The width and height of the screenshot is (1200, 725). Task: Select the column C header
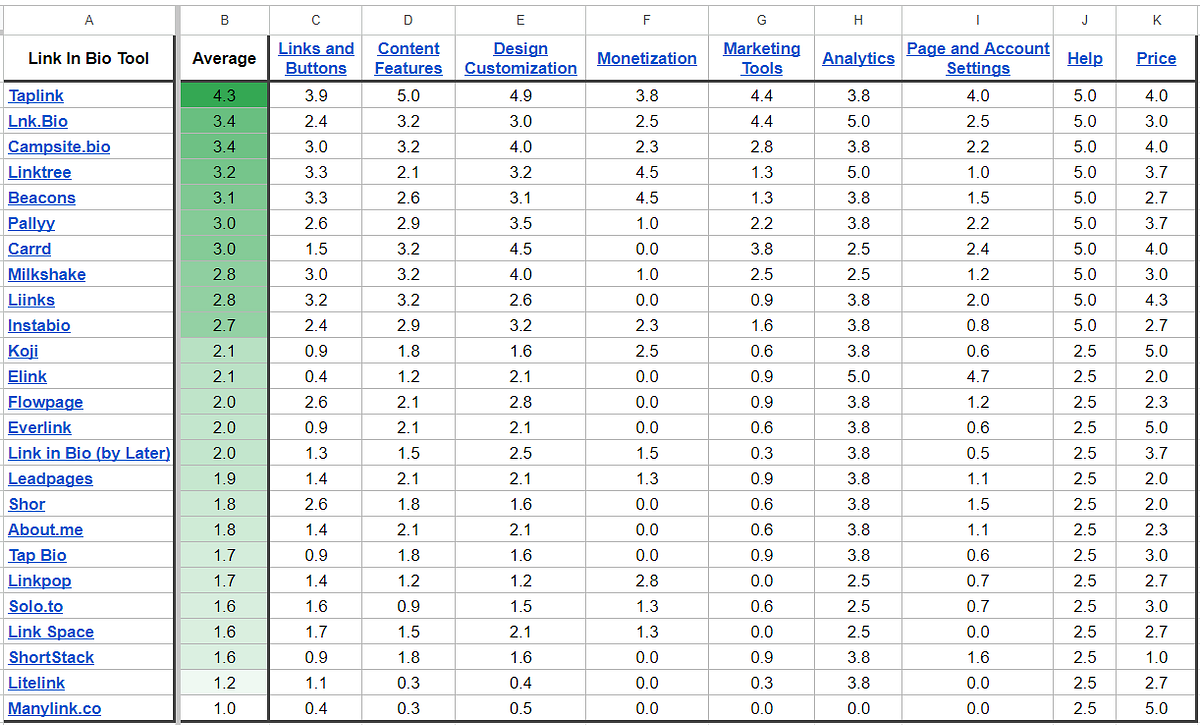(x=316, y=19)
